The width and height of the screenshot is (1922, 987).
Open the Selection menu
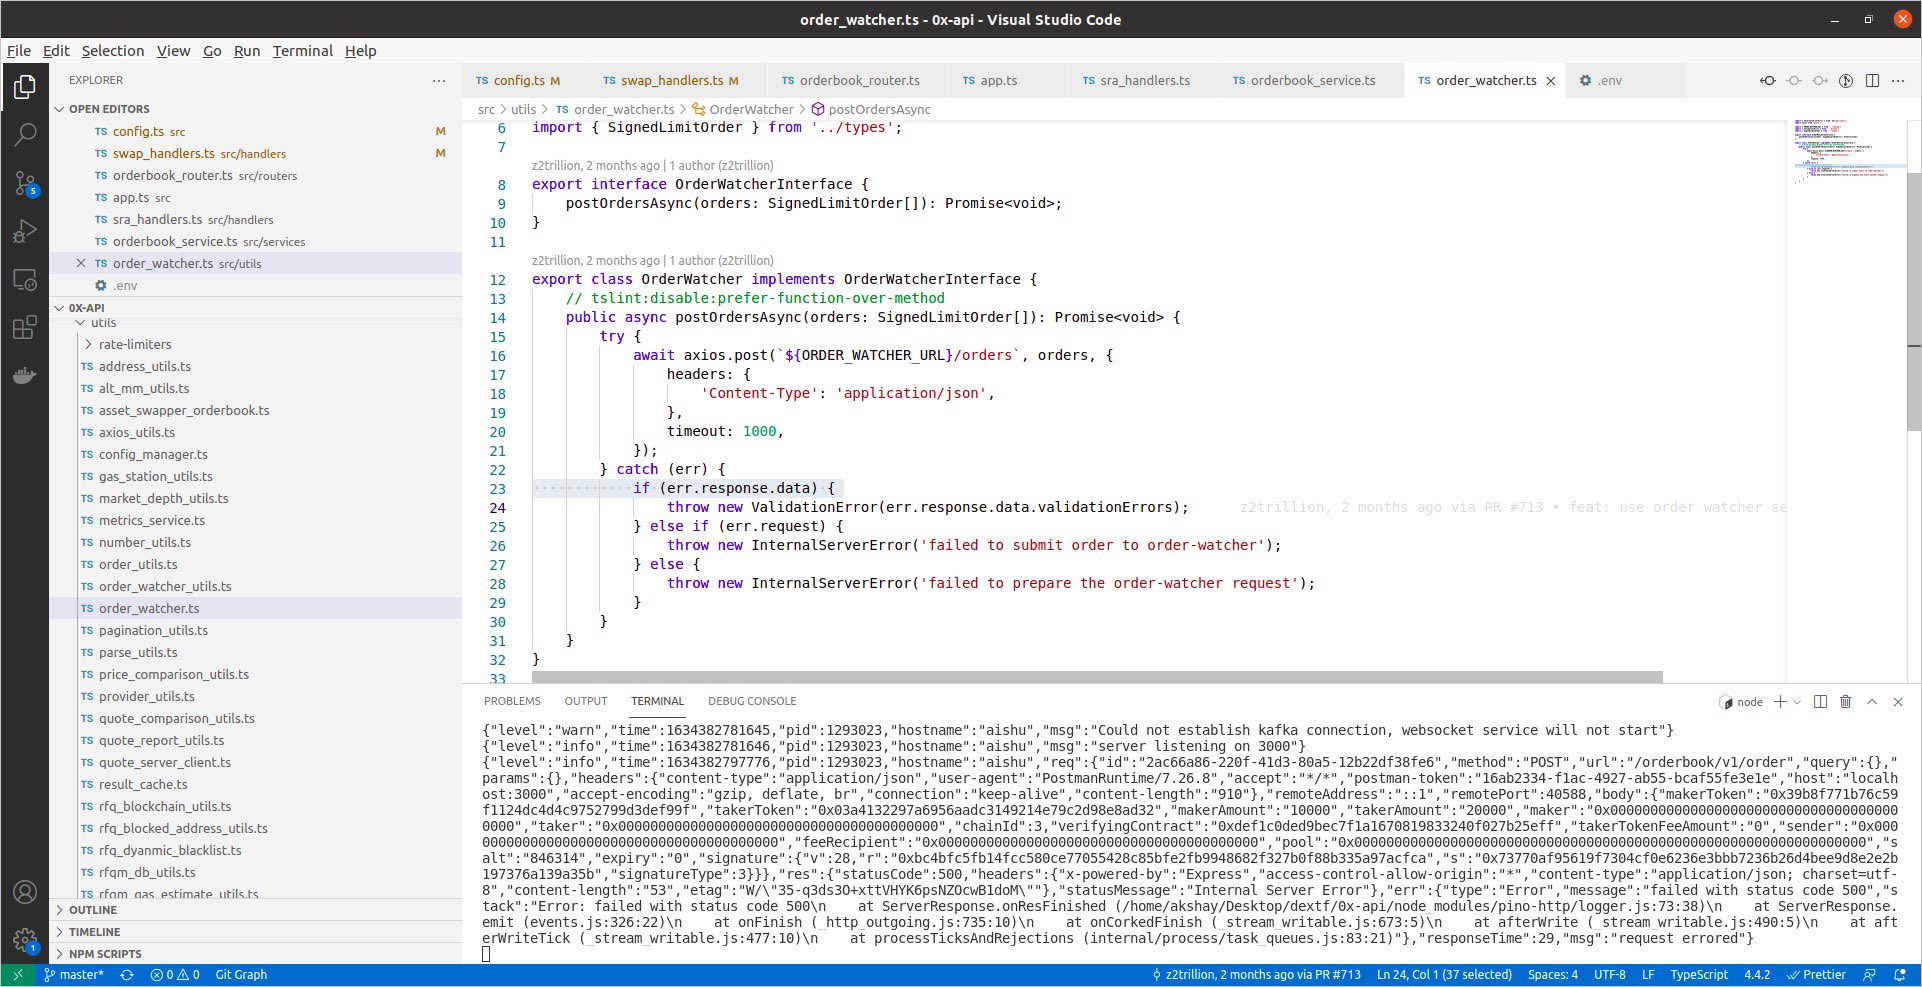pos(113,51)
